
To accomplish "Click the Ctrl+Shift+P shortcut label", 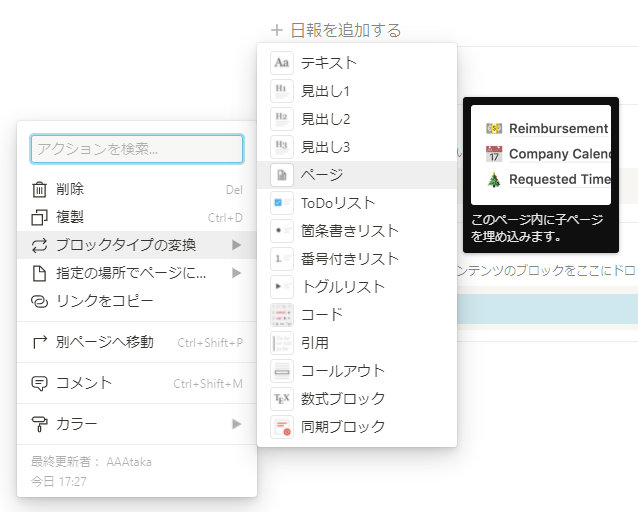I will (x=210, y=343).
